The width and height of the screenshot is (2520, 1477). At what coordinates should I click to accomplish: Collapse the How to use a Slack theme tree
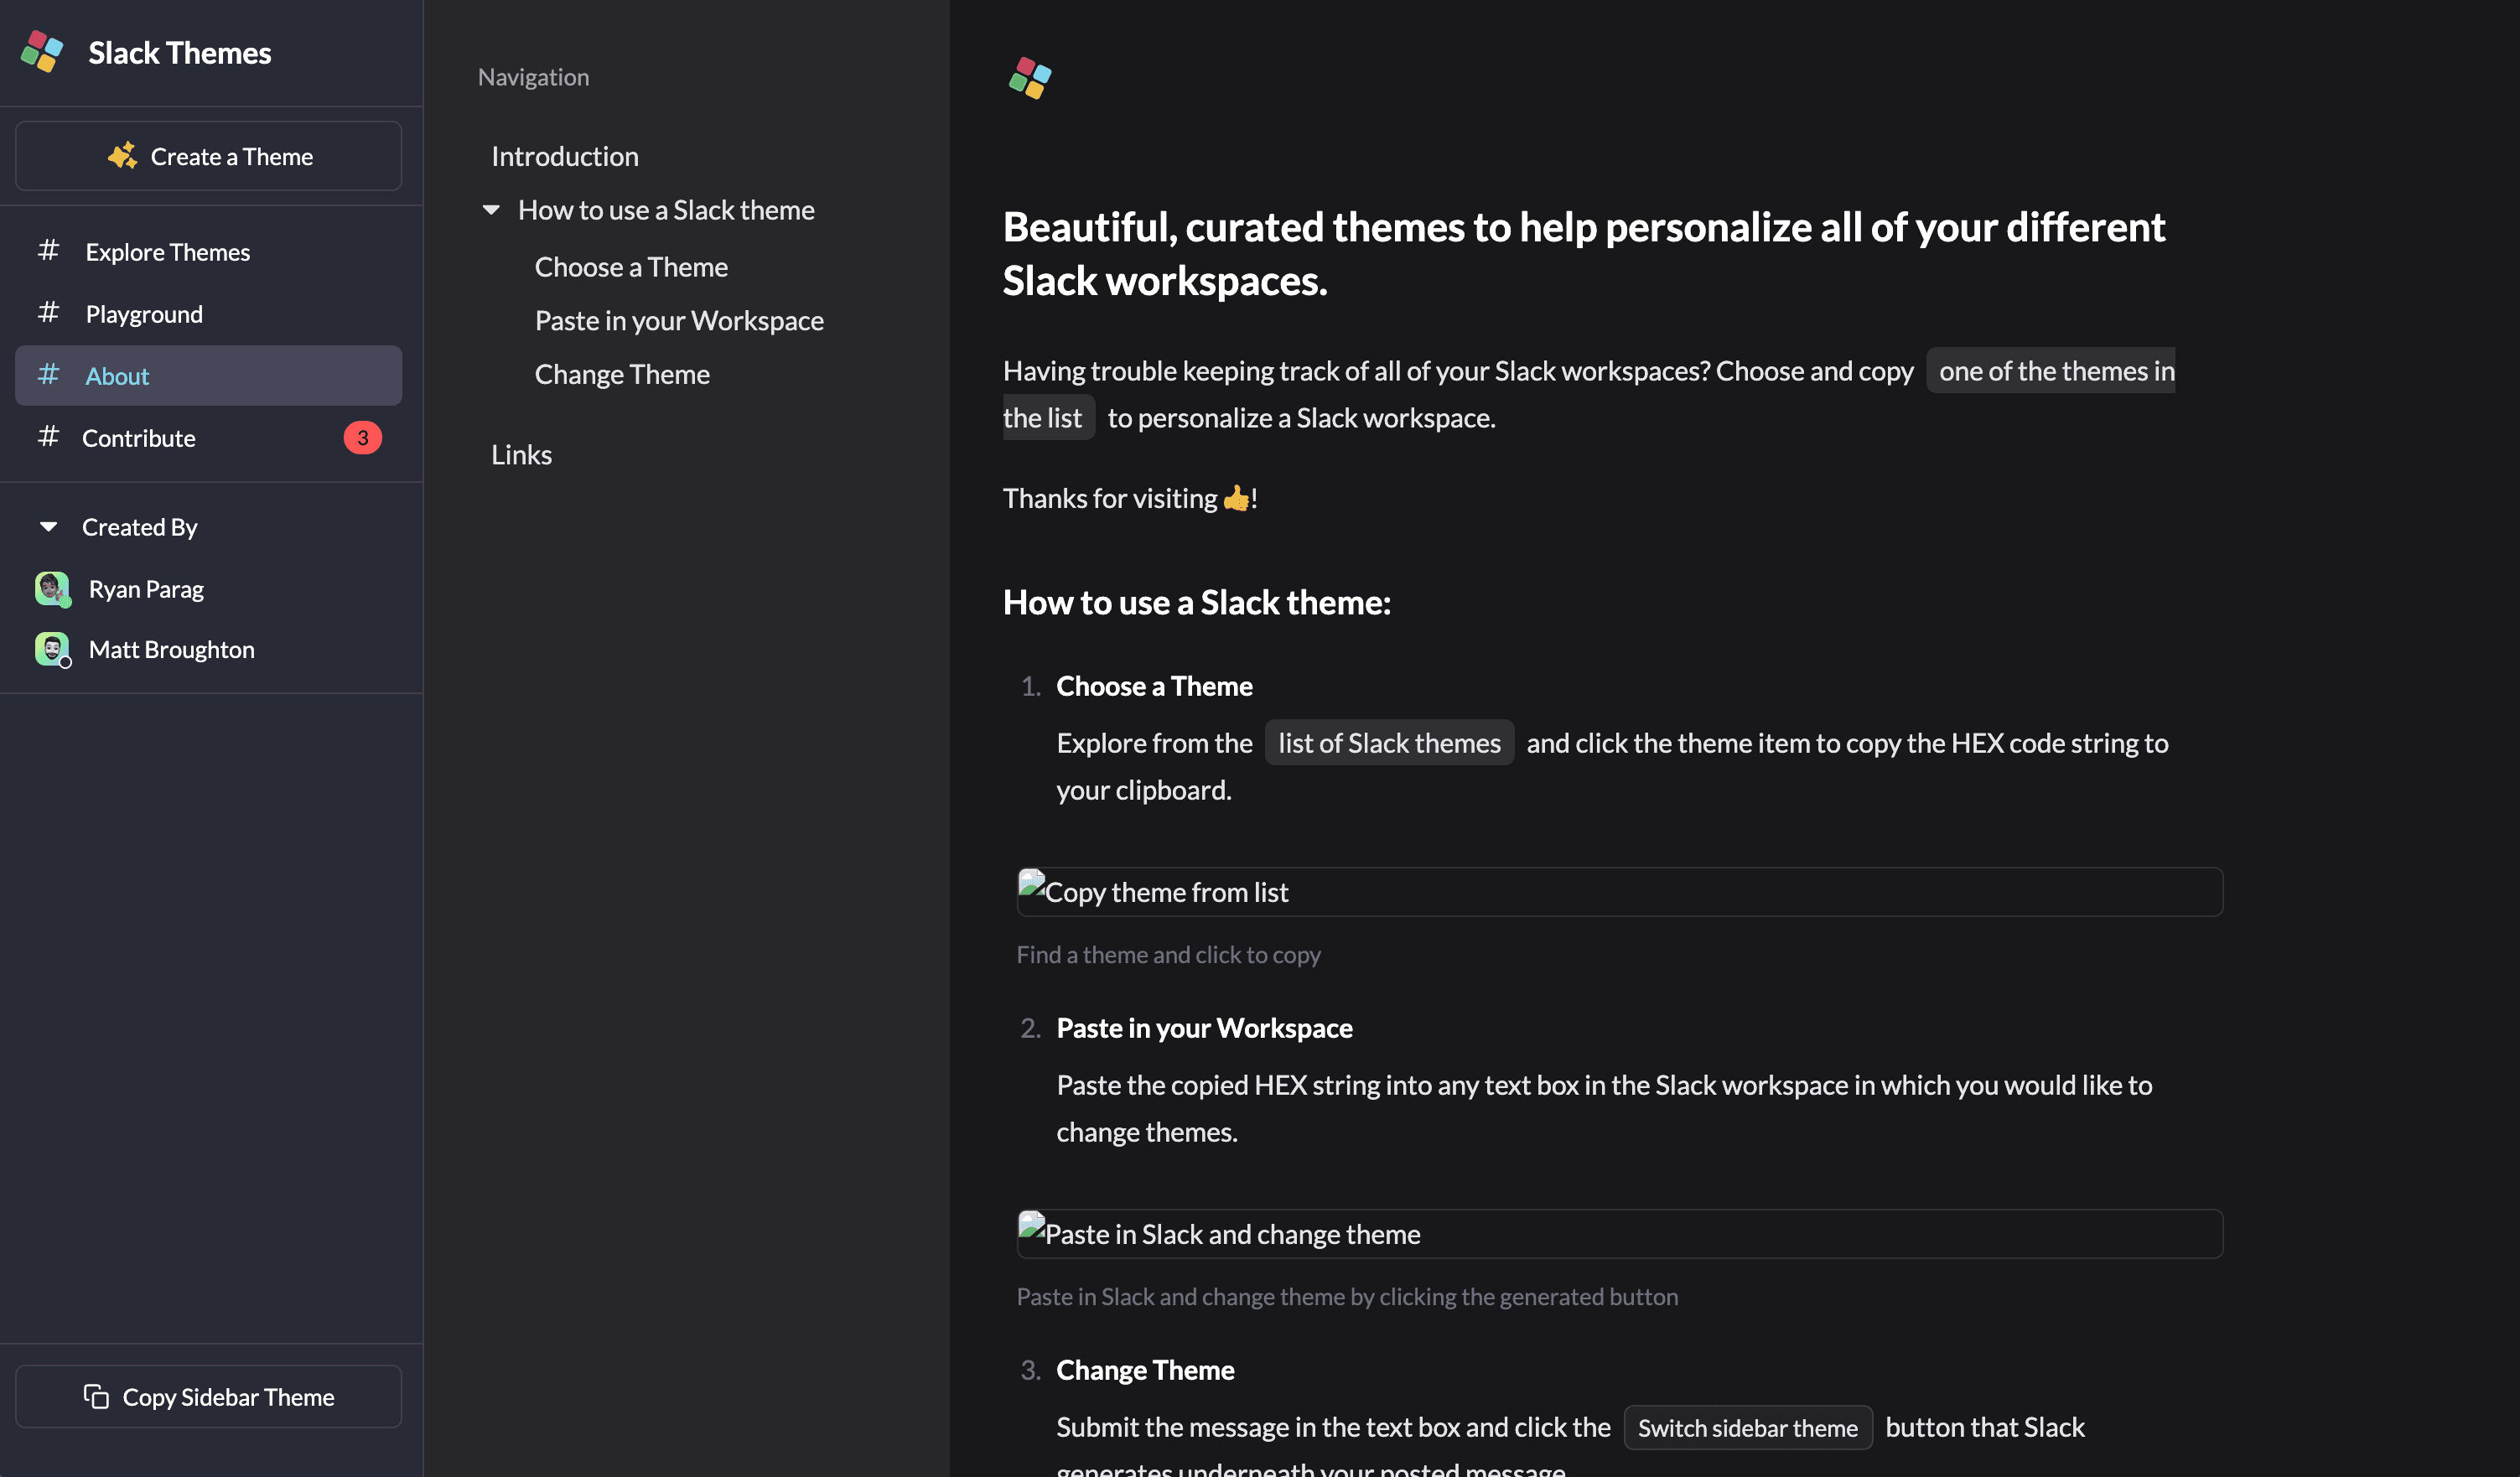(491, 210)
